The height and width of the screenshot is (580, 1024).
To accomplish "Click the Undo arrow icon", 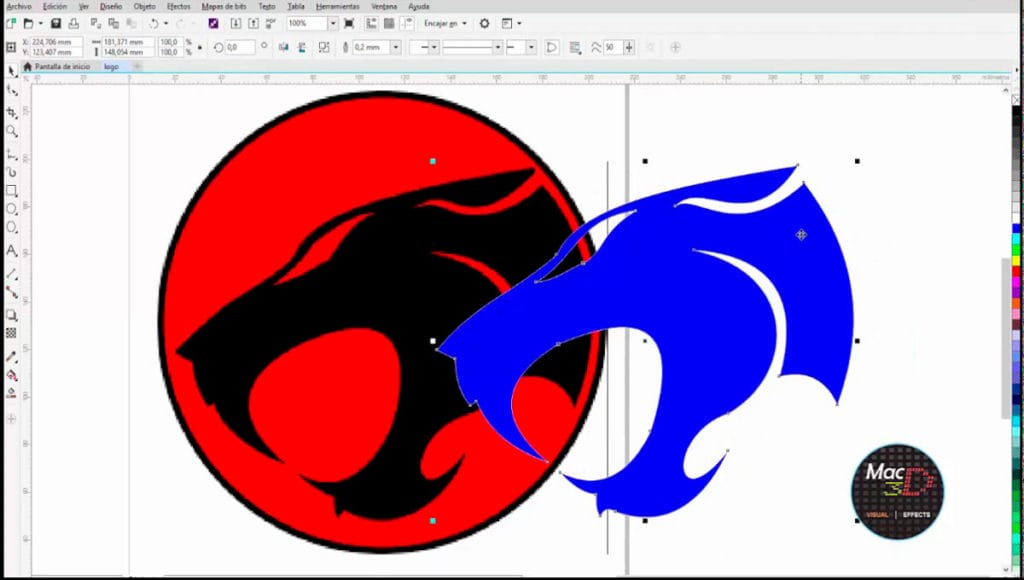I will click(x=153, y=24).
